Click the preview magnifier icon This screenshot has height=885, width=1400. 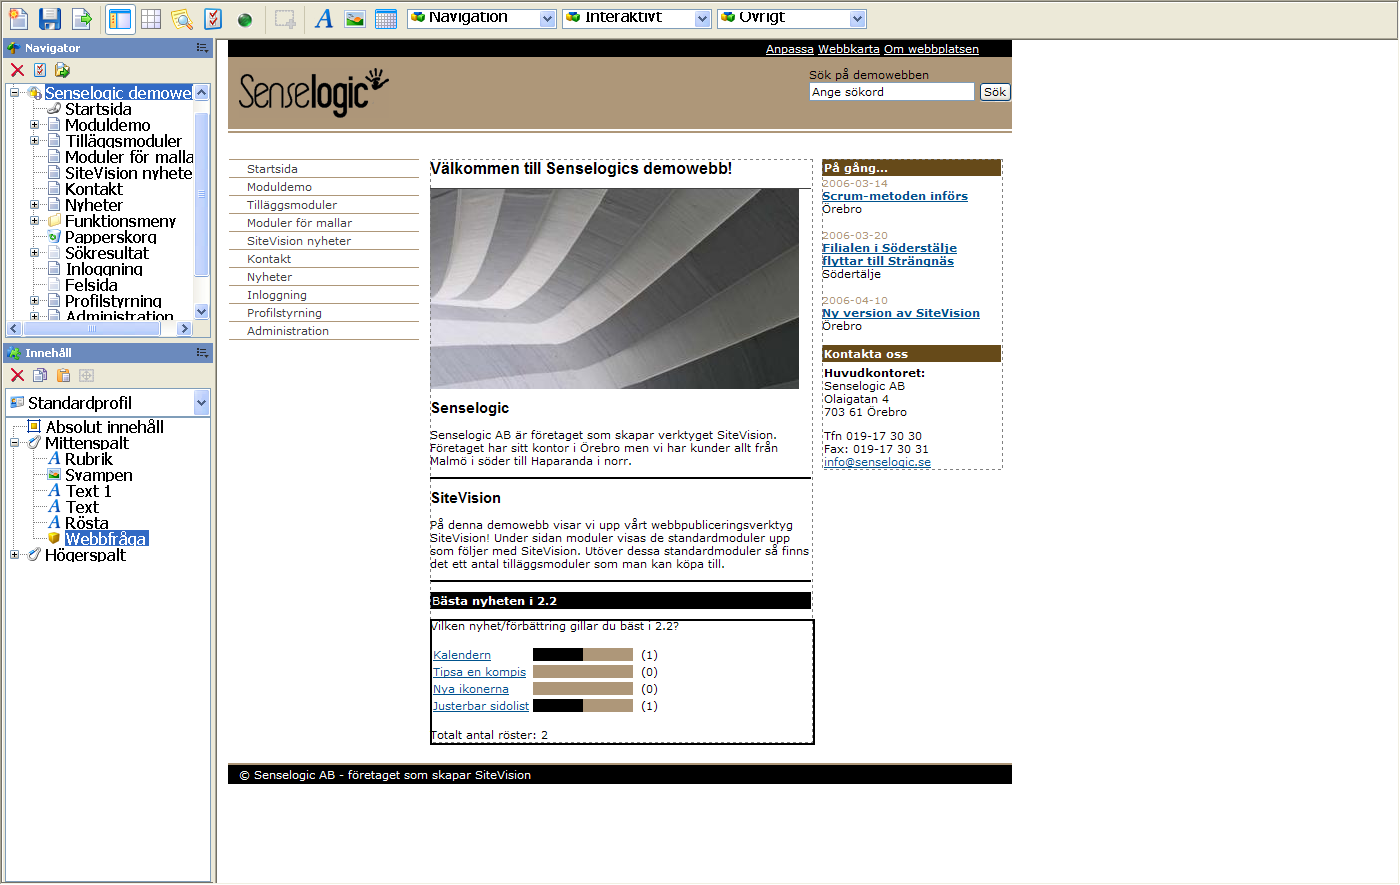(x=182, y=18)
